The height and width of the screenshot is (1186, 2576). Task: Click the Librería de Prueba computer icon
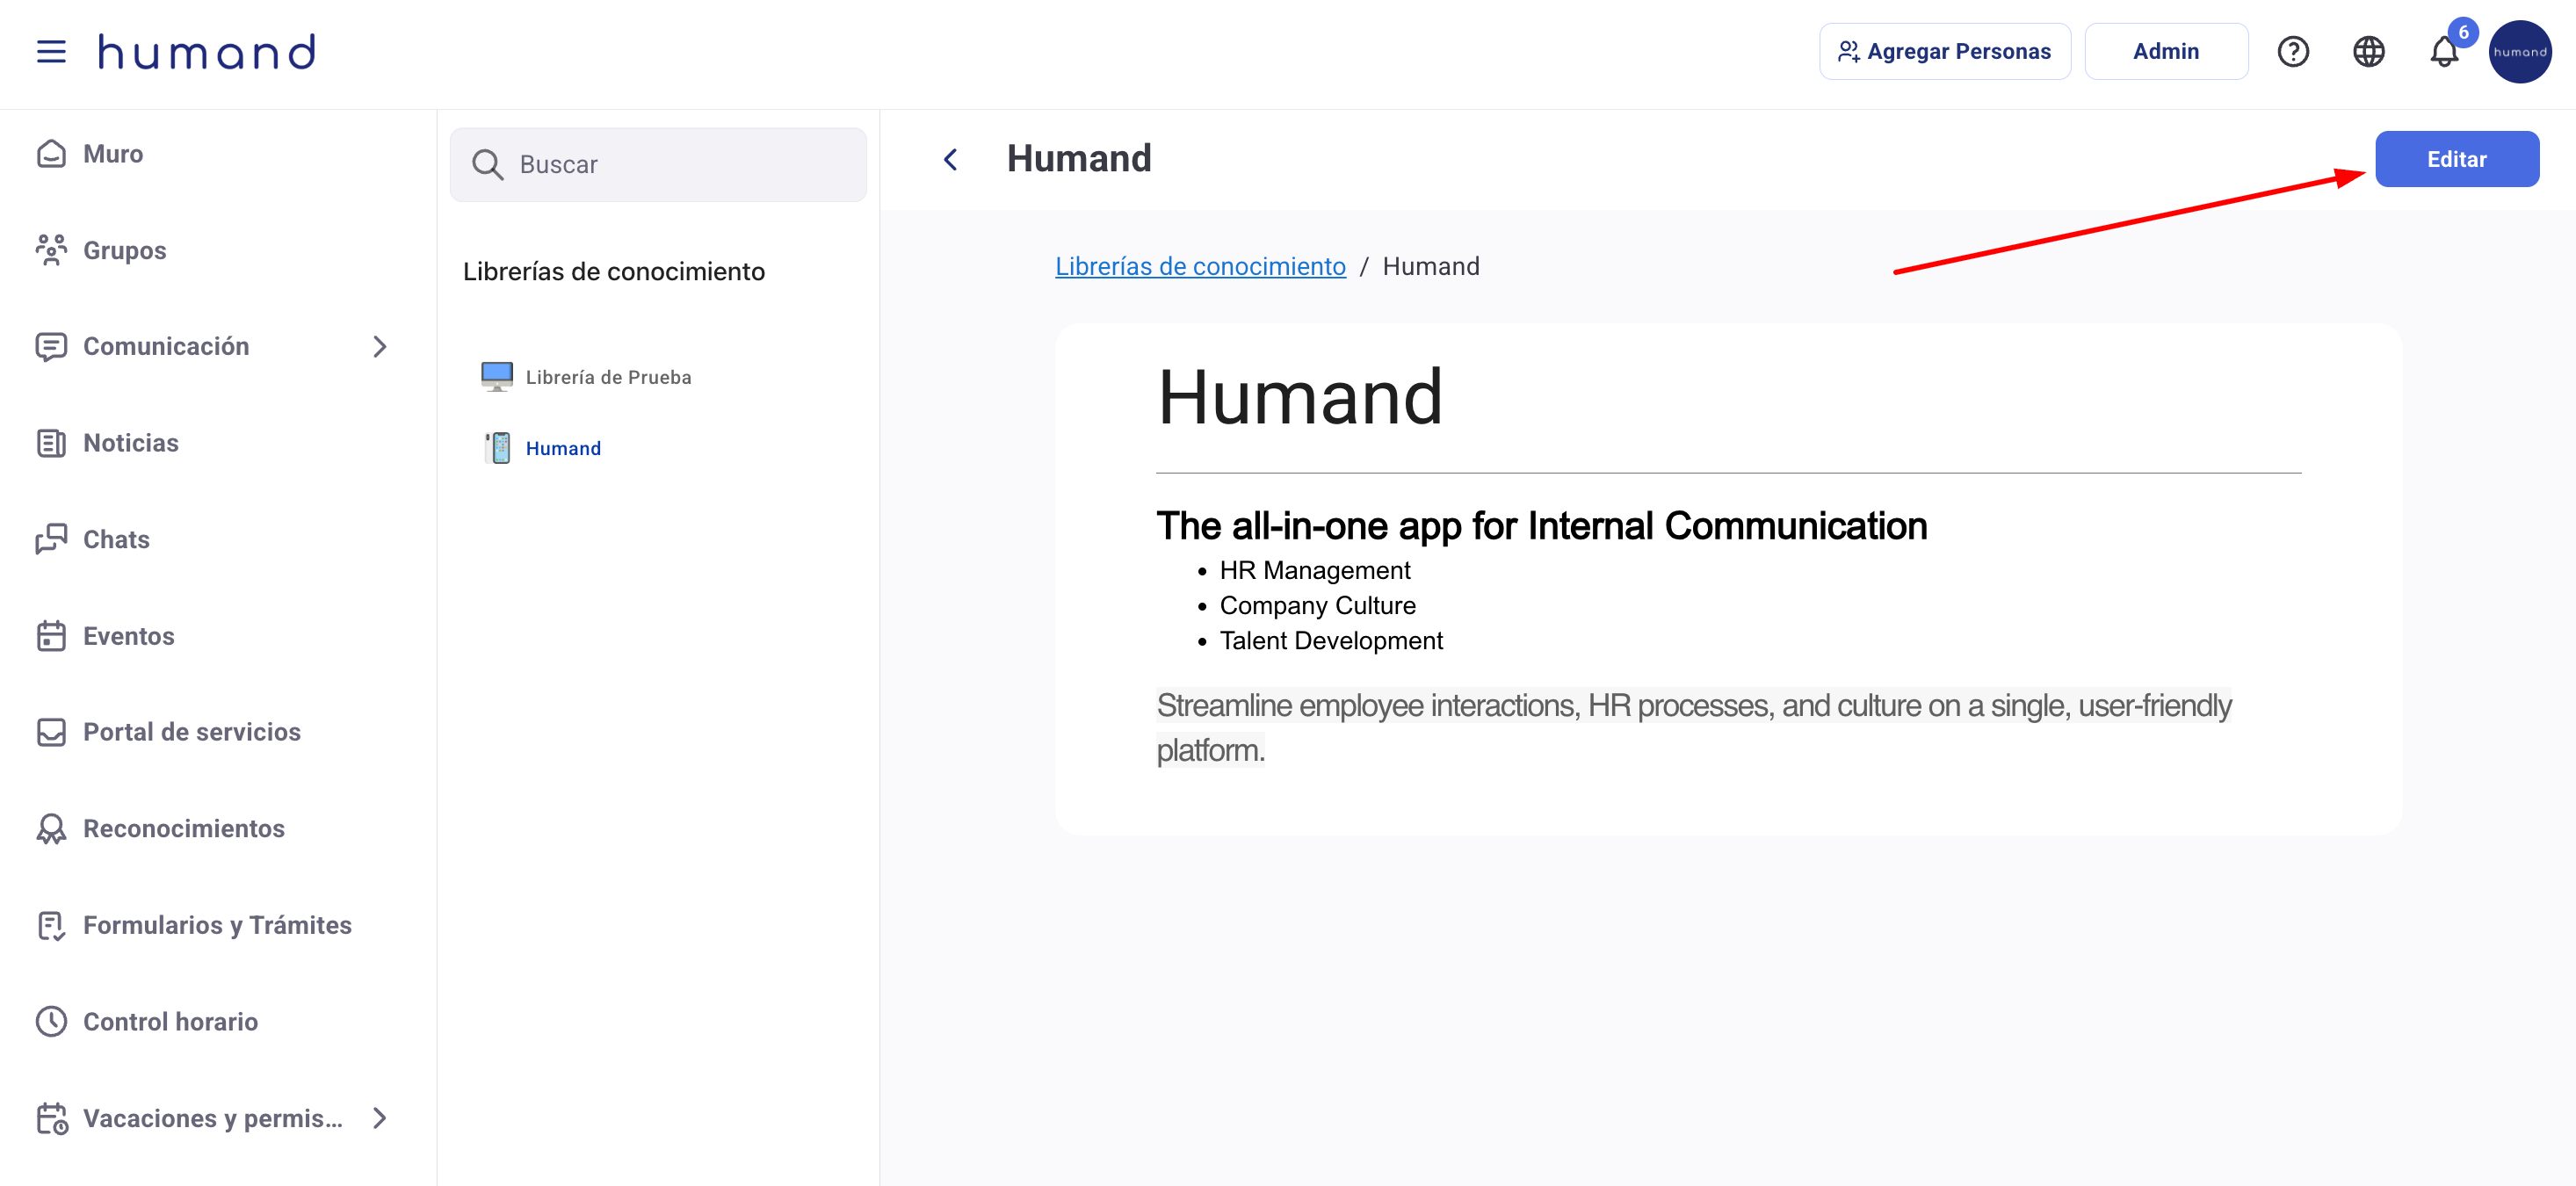[497, 377]
